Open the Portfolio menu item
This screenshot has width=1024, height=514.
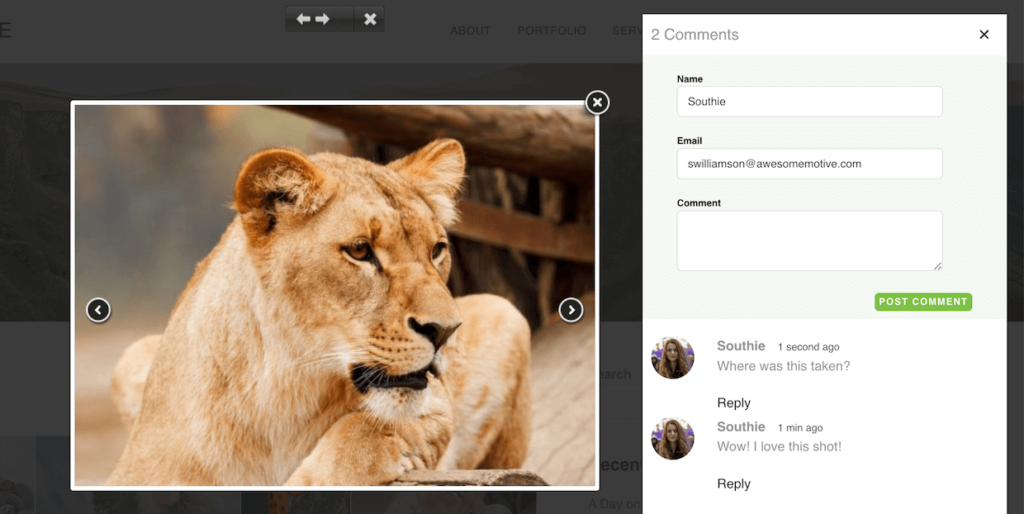(x=551, y=31)
